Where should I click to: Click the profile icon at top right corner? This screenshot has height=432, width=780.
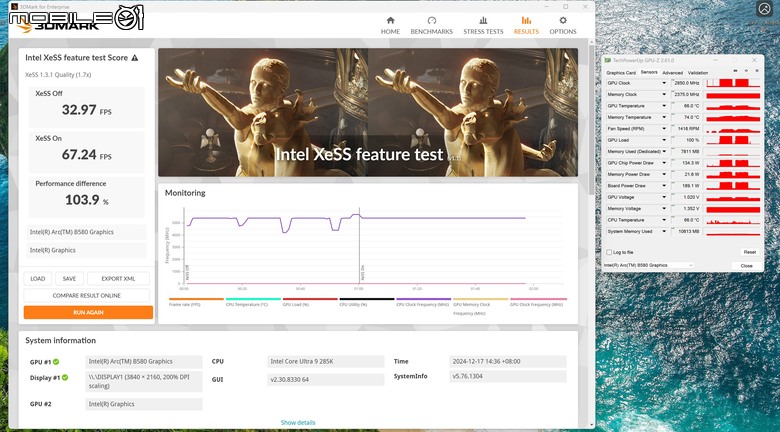pos(764,8)
